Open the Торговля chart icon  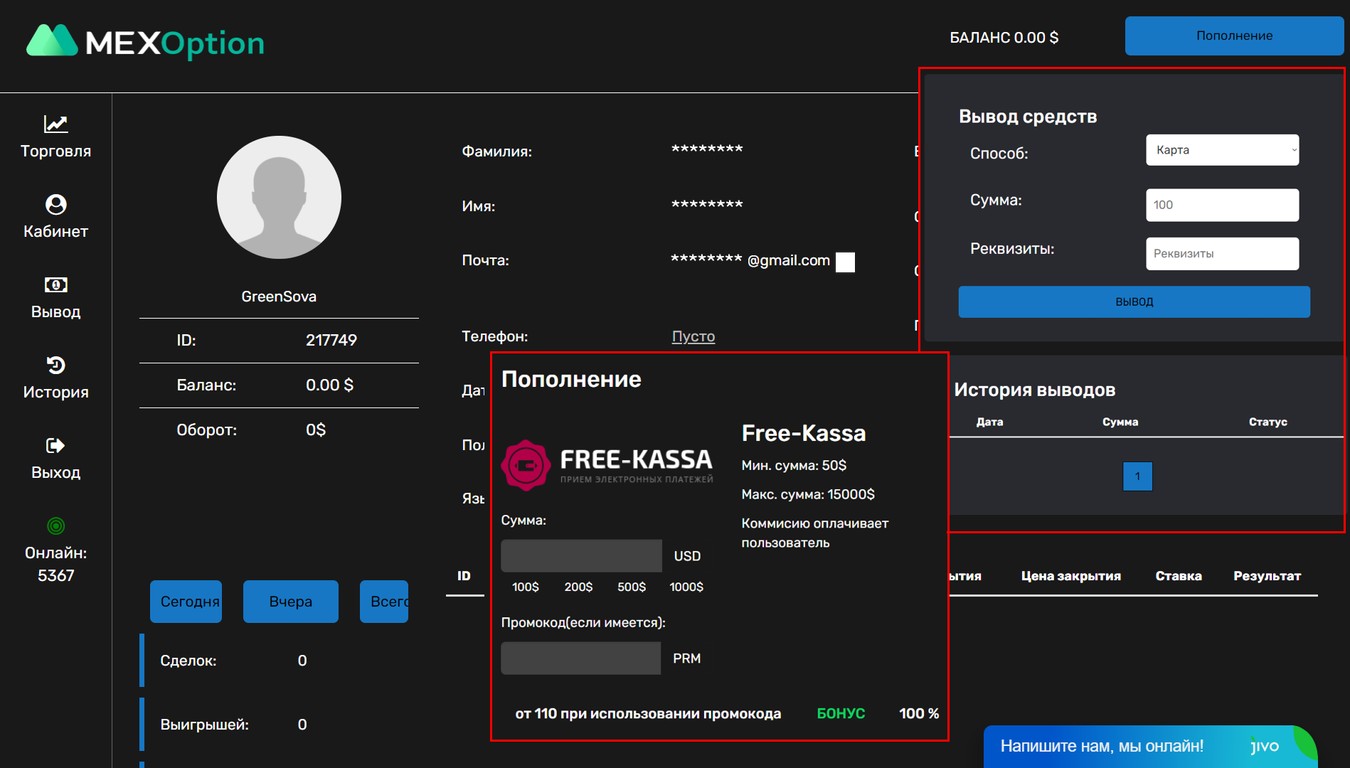pos(56,124)
